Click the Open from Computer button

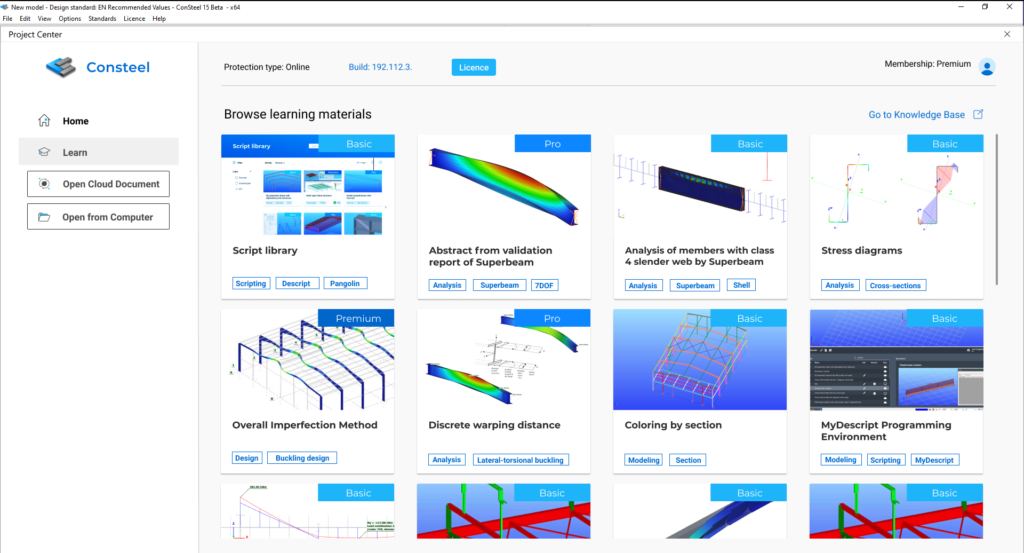[x=98, y=217]
